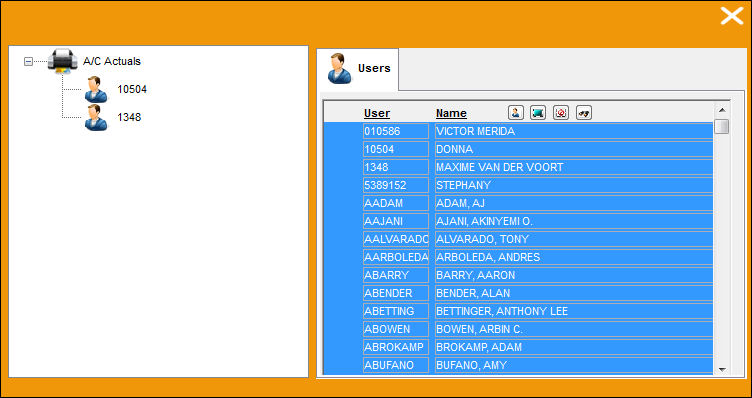The height and width of the screenshot is (398, 752).
Task: Select user cell 5389152
Action: [x=396, y=185]
